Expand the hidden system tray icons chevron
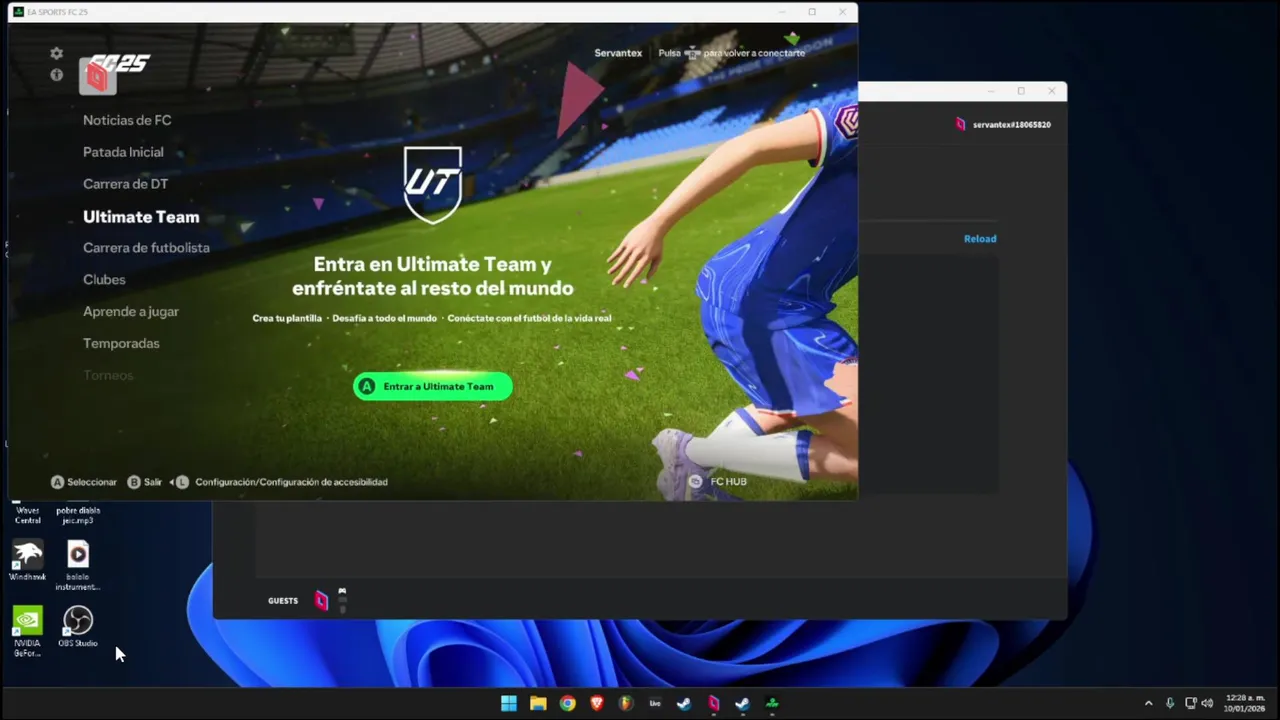The width and height of the screenshot is (1280, 720). 1148,703
